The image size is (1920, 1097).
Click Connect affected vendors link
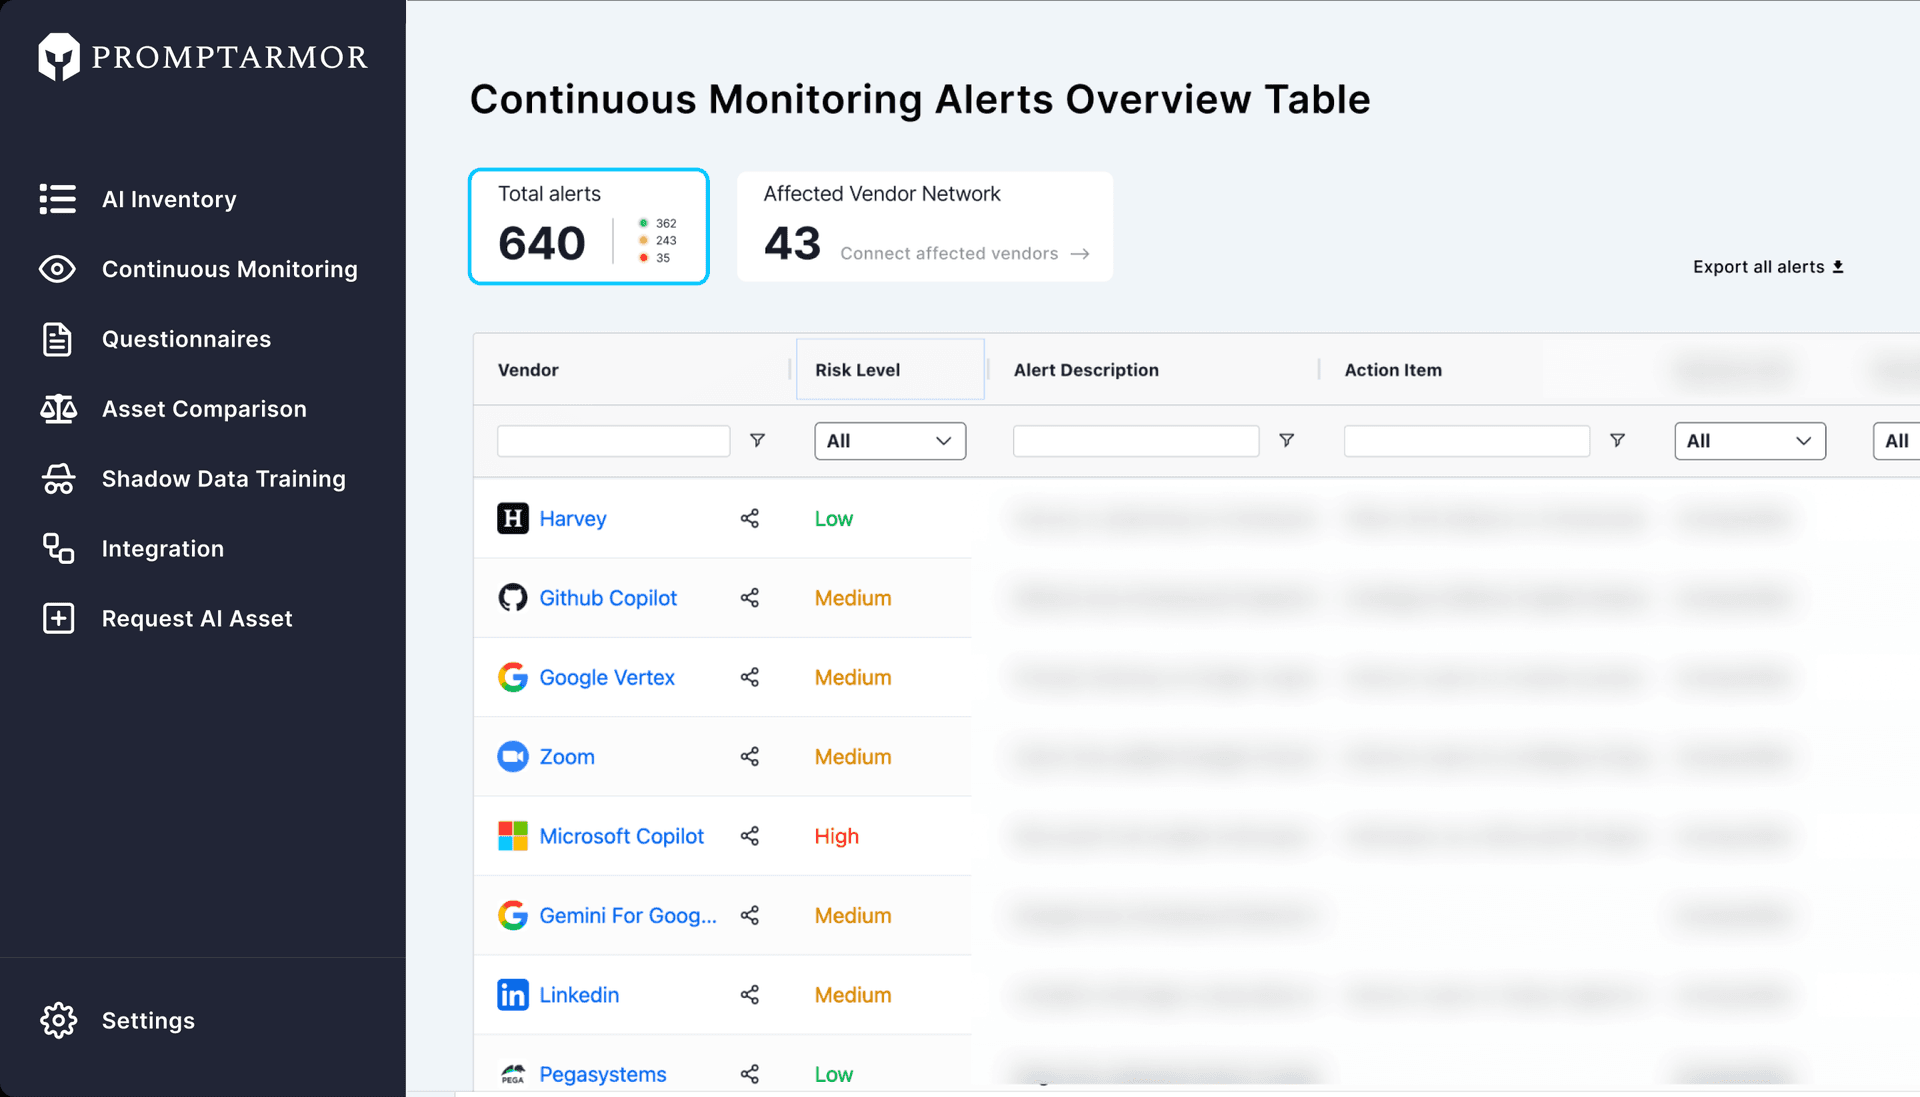(x=965, y=254)
